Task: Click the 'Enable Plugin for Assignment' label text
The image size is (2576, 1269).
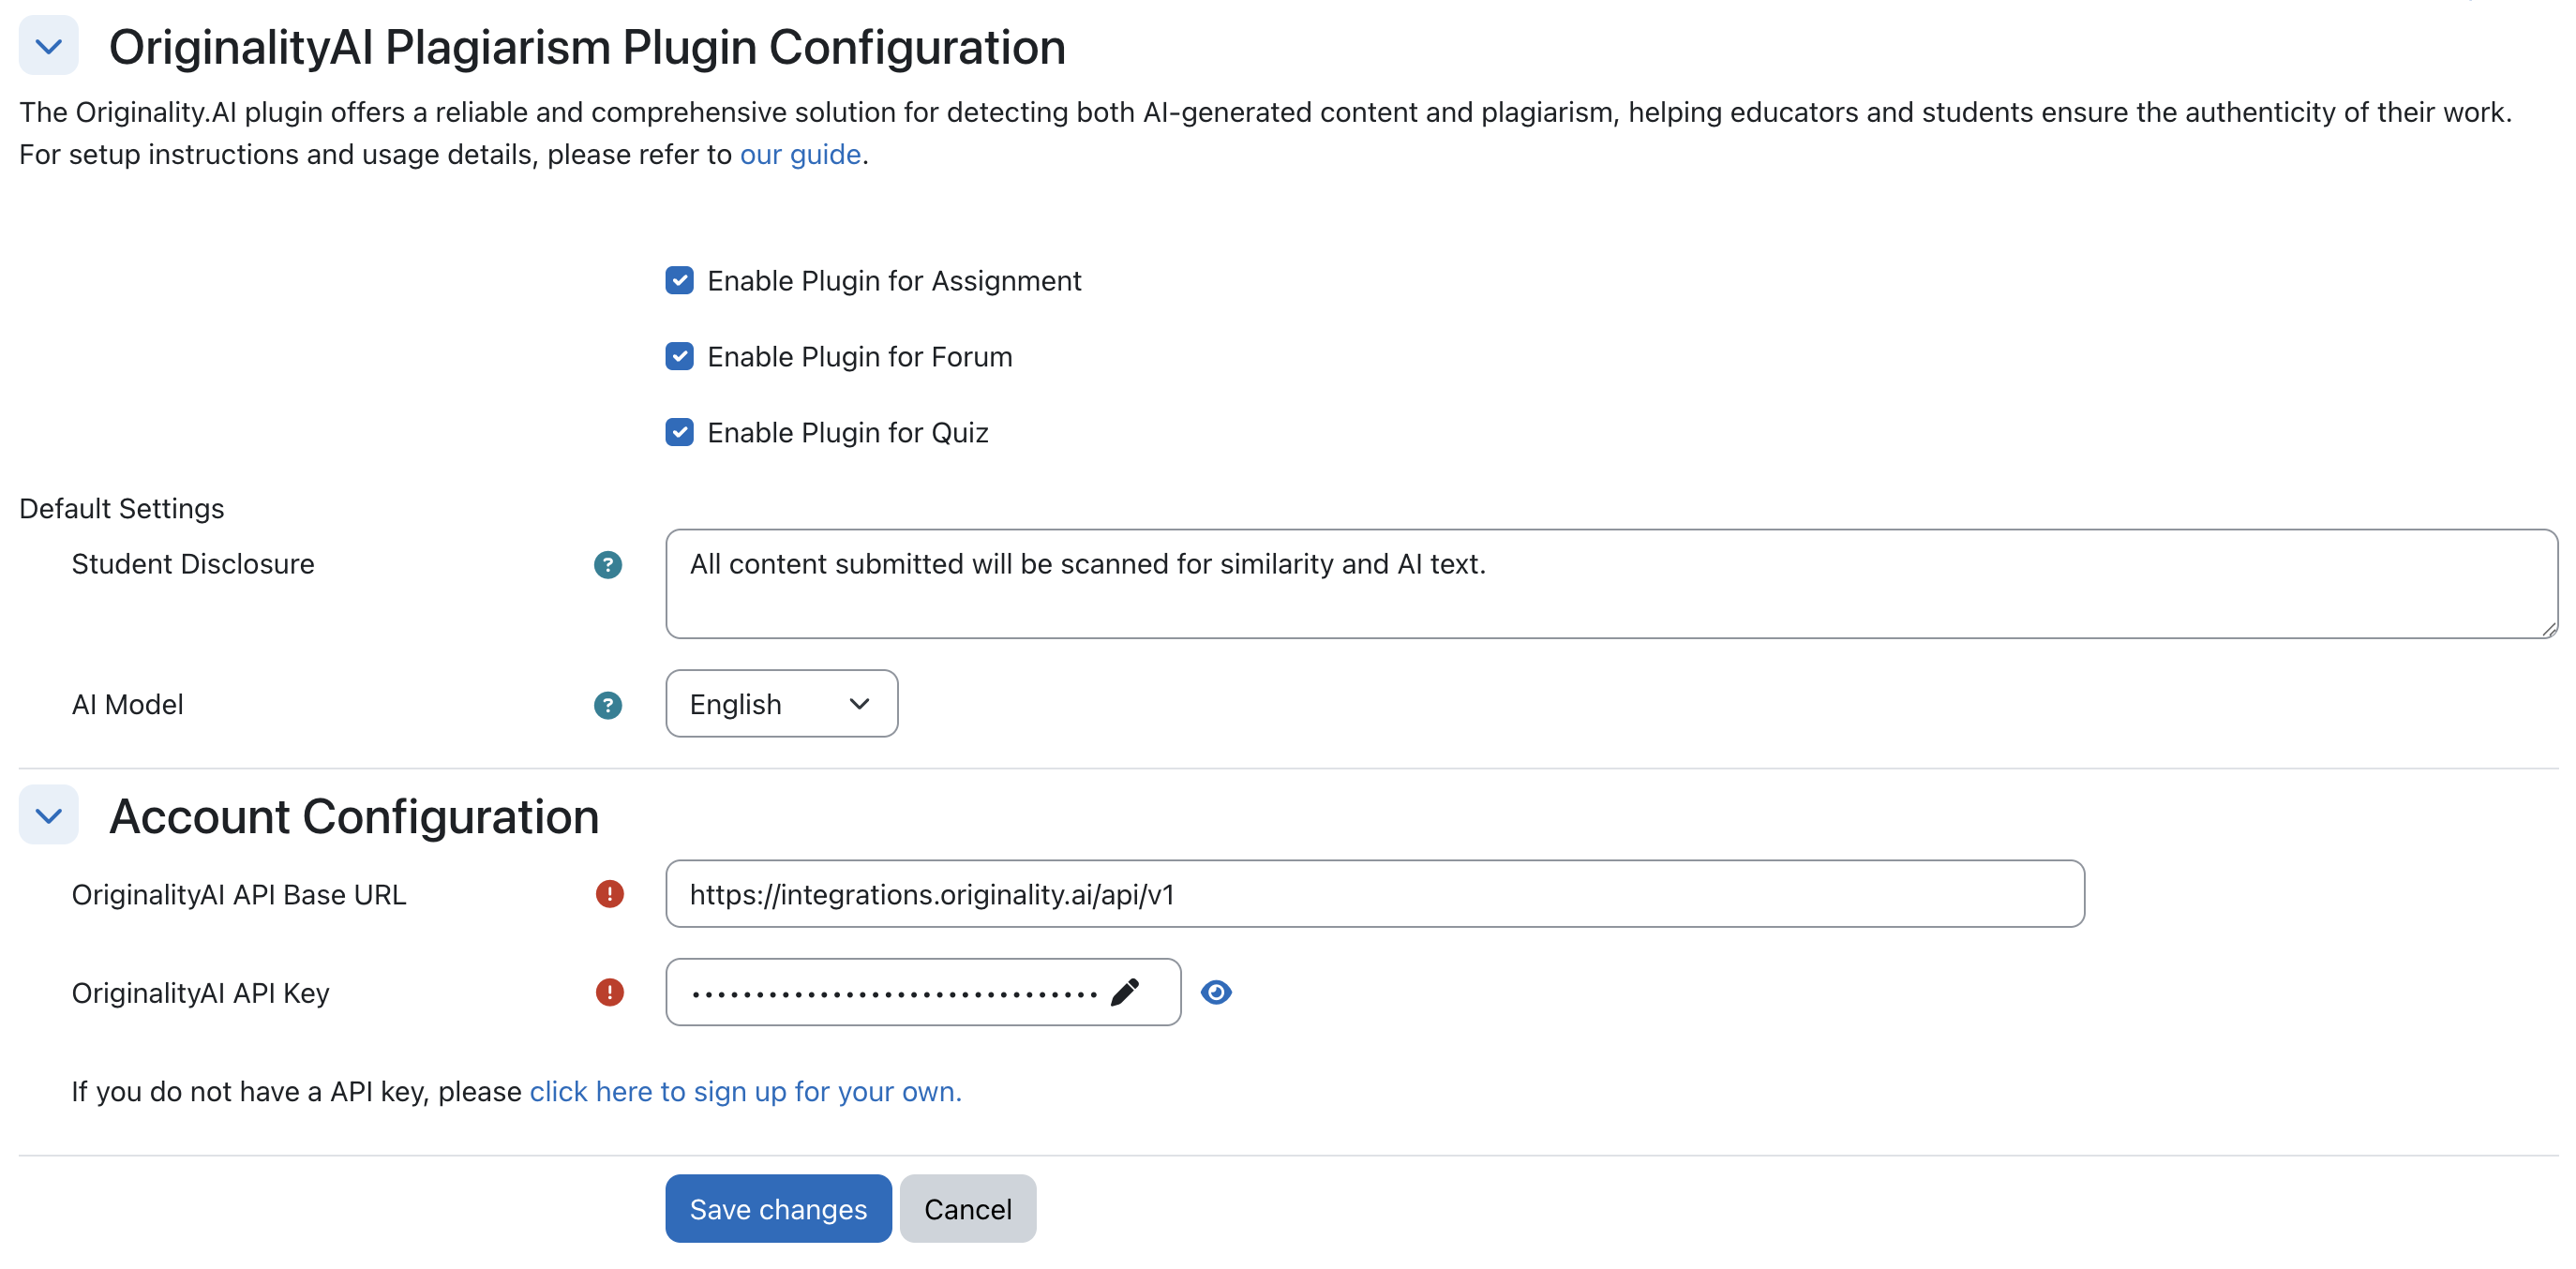Action: point(894,282)
